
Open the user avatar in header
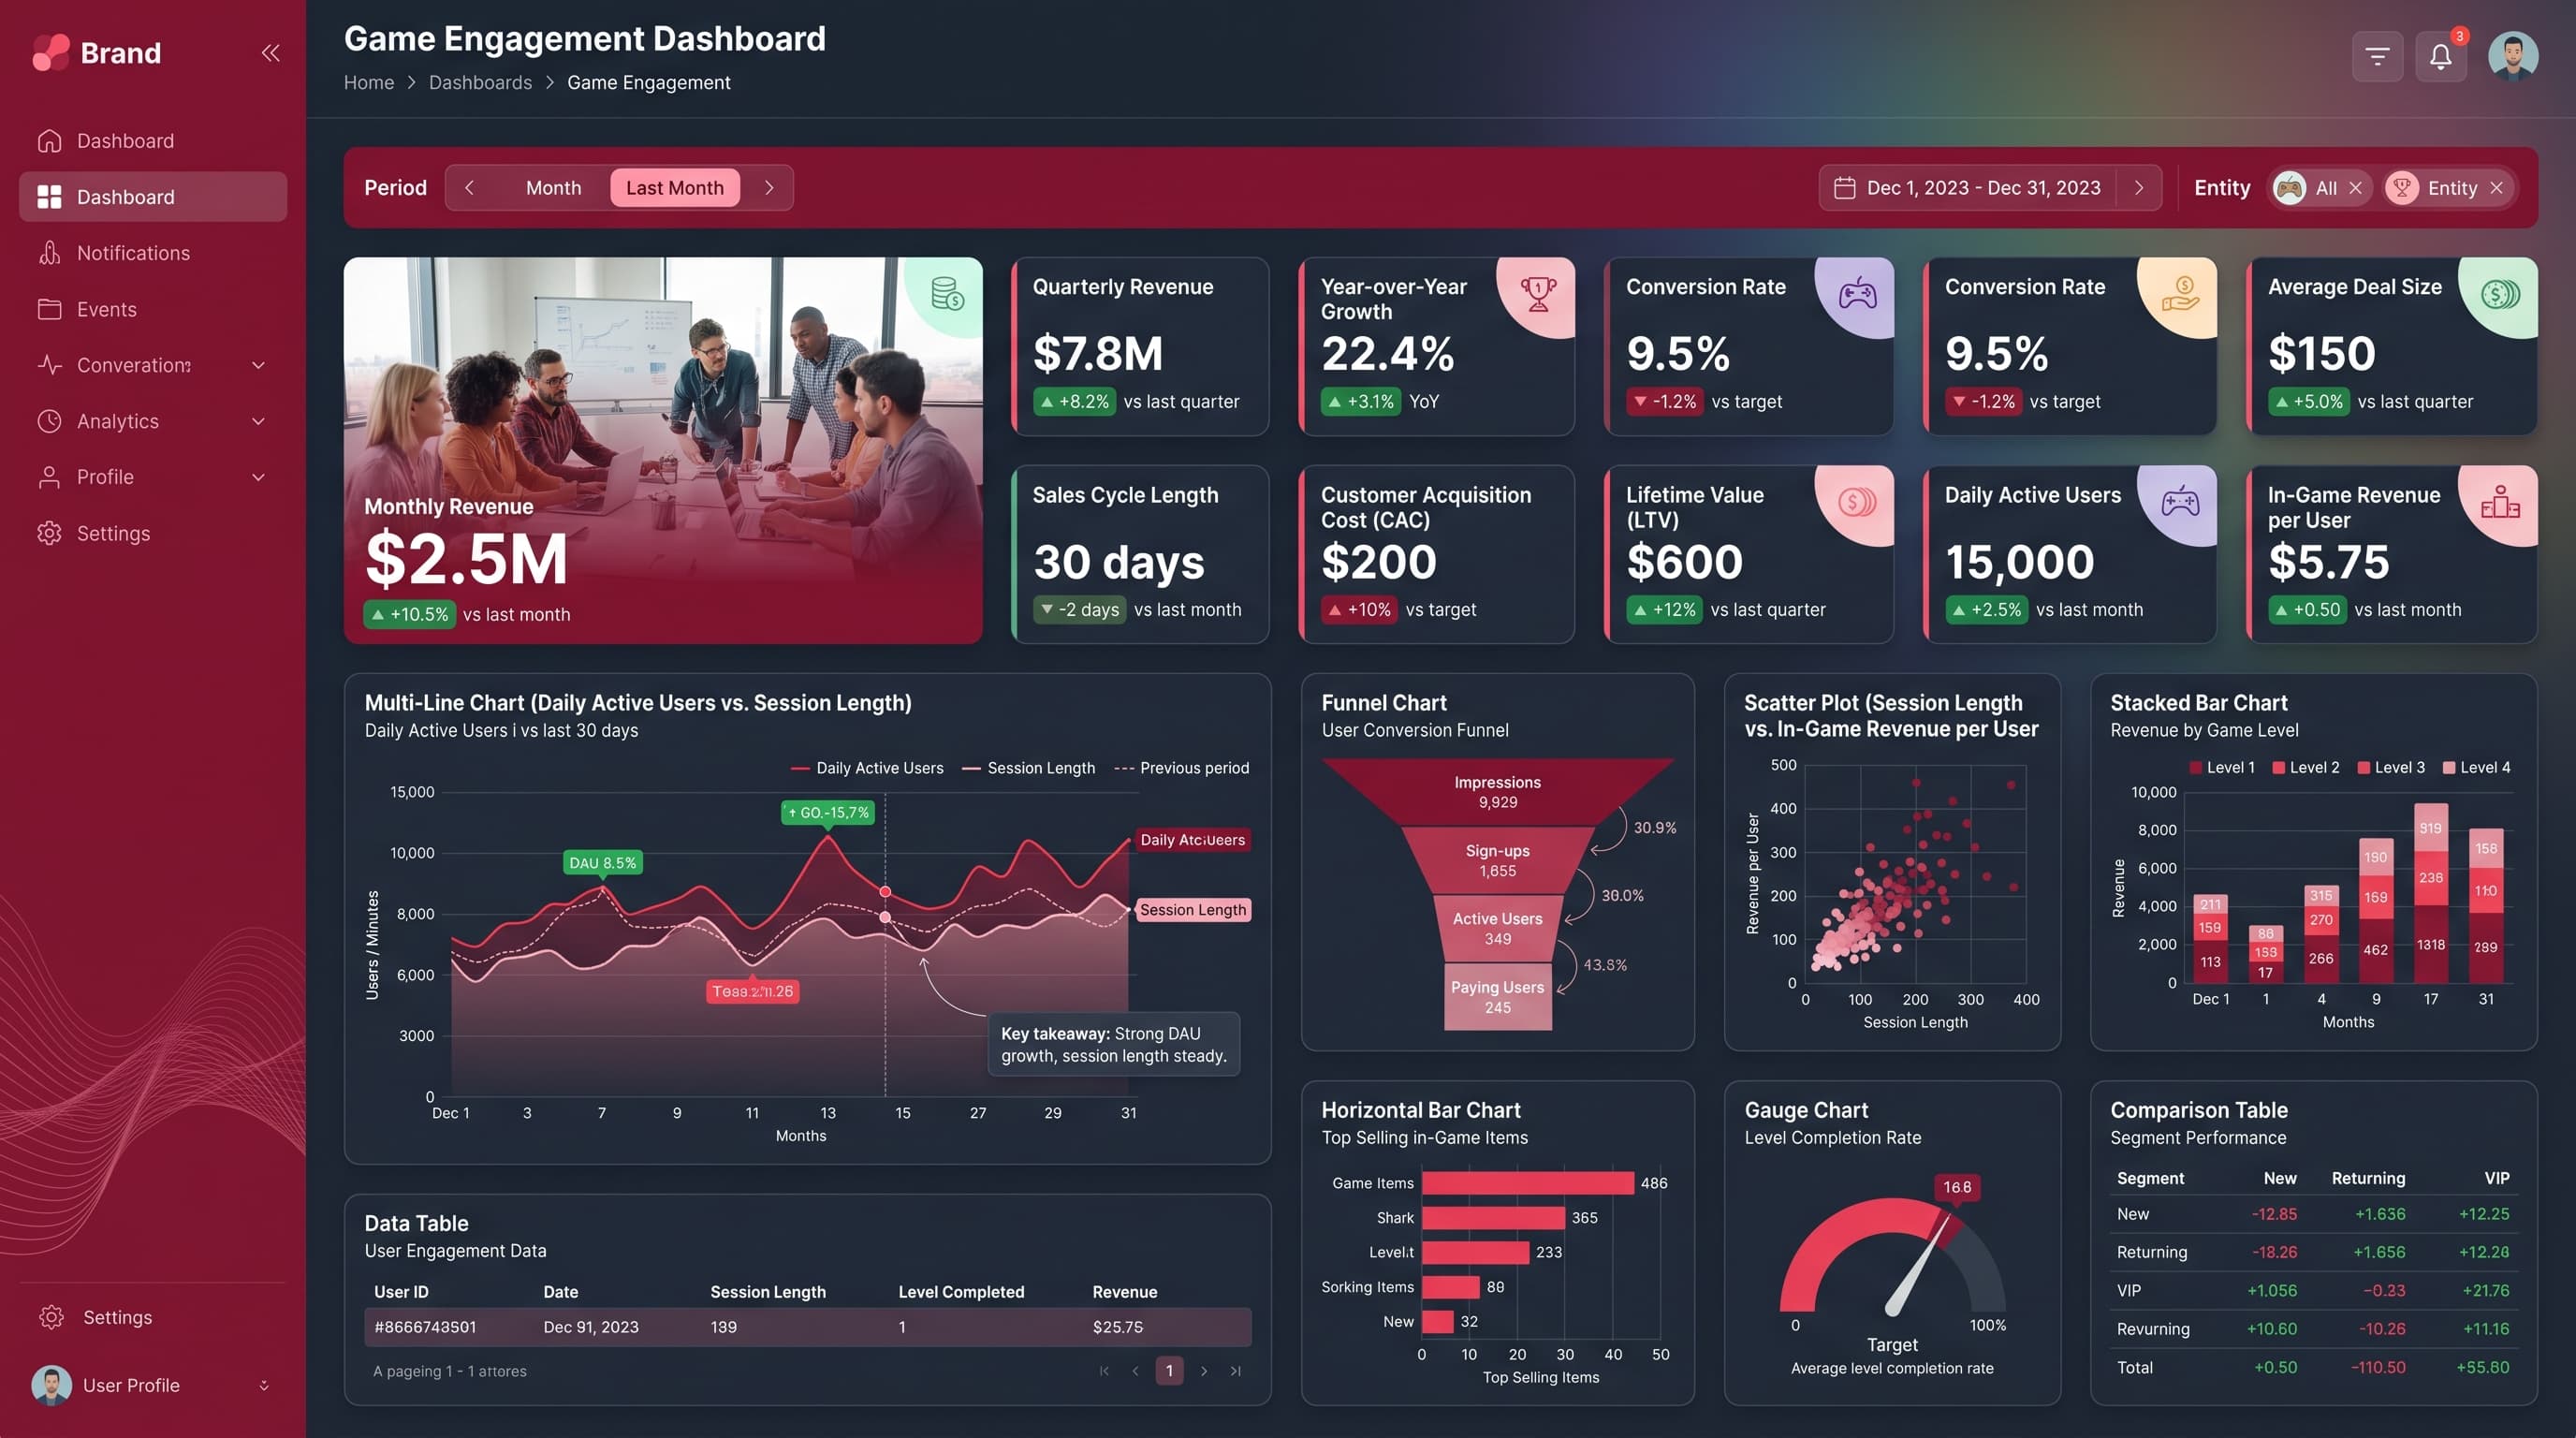(2512, 56)
